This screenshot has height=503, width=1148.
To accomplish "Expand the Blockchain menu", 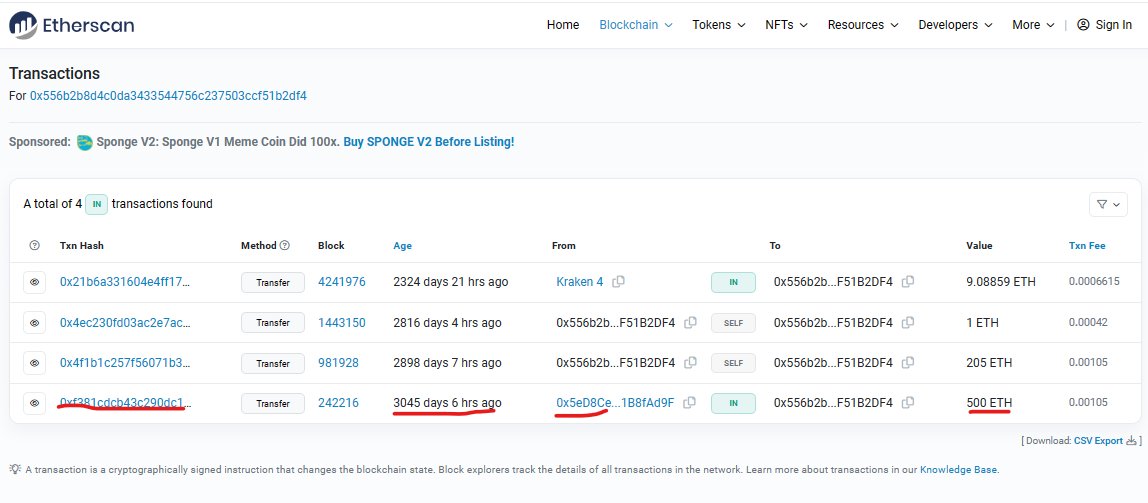I will pos(635,25).
